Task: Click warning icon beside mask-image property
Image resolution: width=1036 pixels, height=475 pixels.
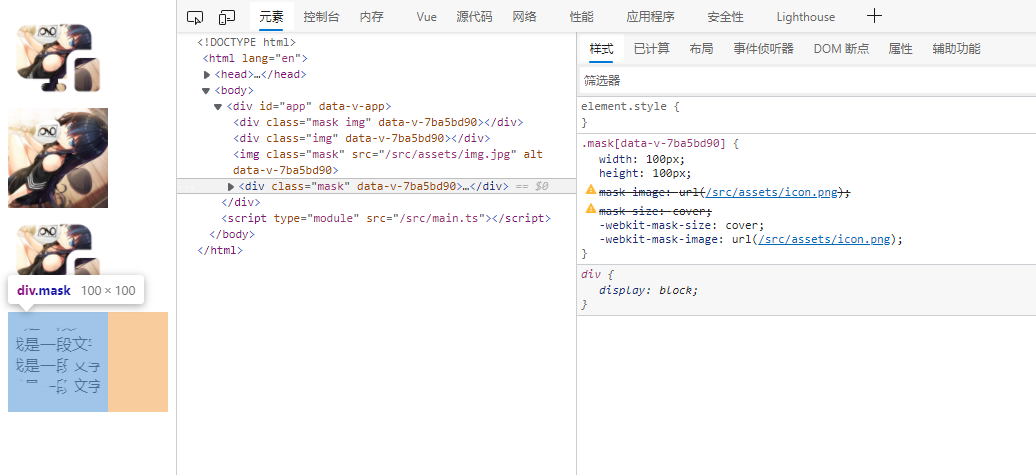Action: 591,190
